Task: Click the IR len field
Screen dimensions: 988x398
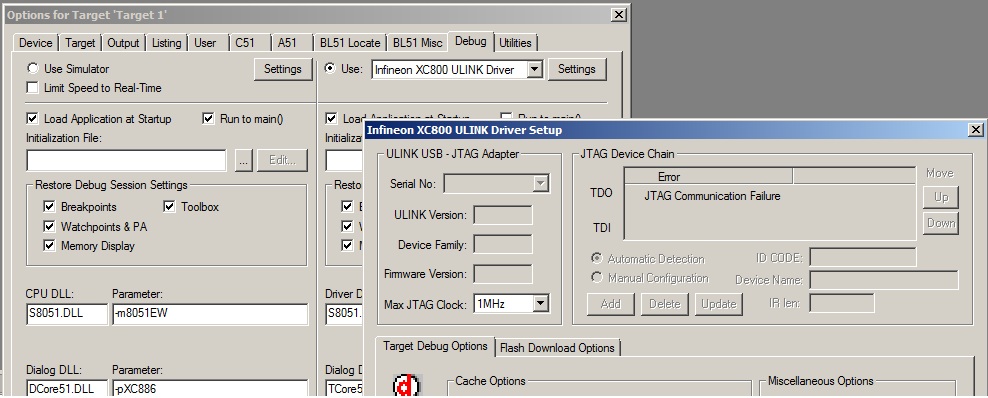Action: point(842,303)
